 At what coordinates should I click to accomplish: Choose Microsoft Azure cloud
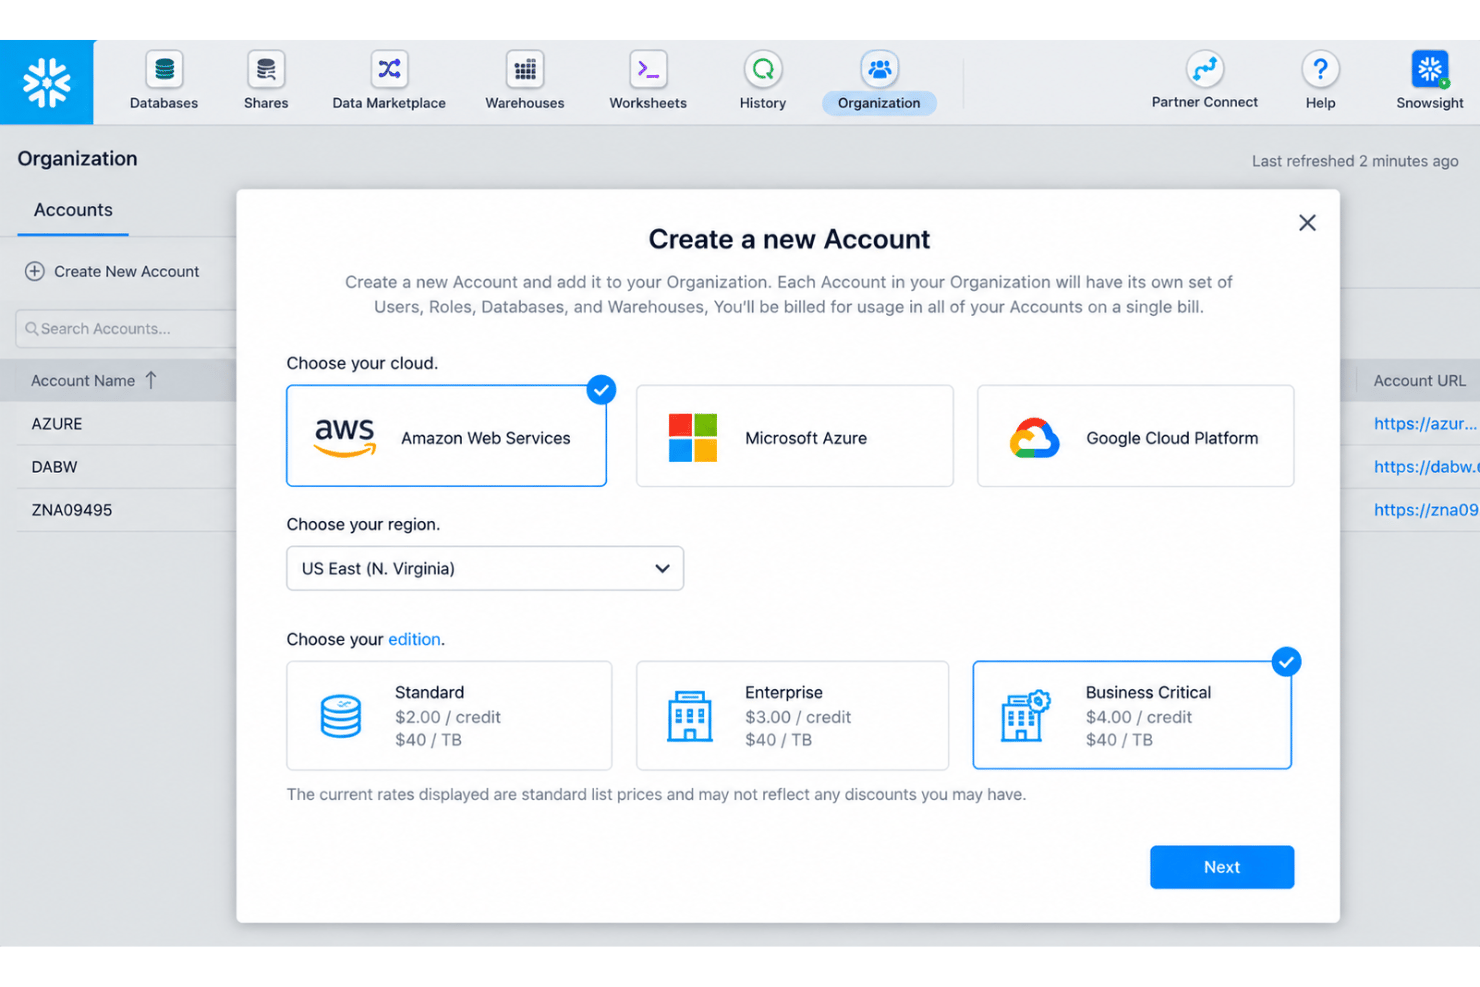tap(795, 436)
